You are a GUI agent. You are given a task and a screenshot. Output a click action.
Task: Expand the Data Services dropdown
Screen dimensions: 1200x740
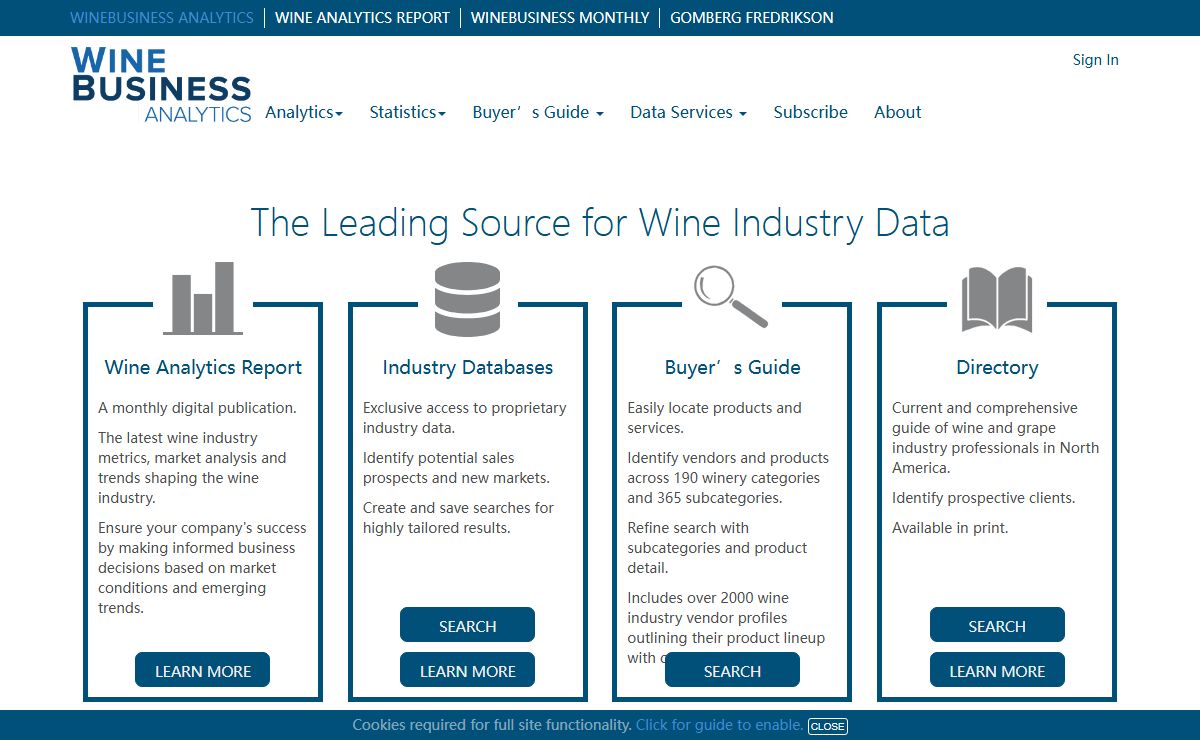click(689, 112)
